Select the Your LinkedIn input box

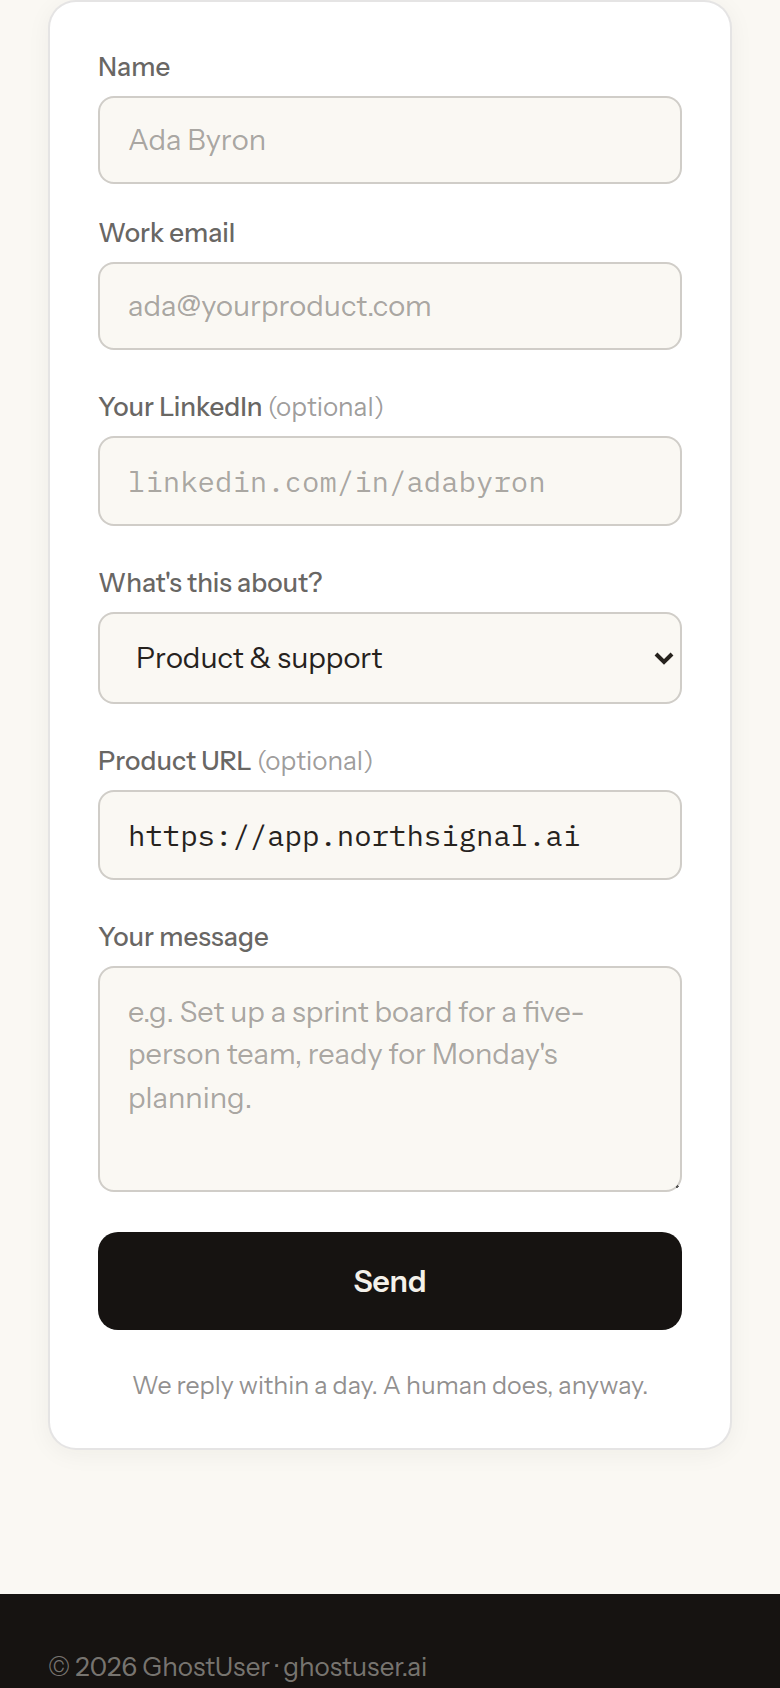390,481
